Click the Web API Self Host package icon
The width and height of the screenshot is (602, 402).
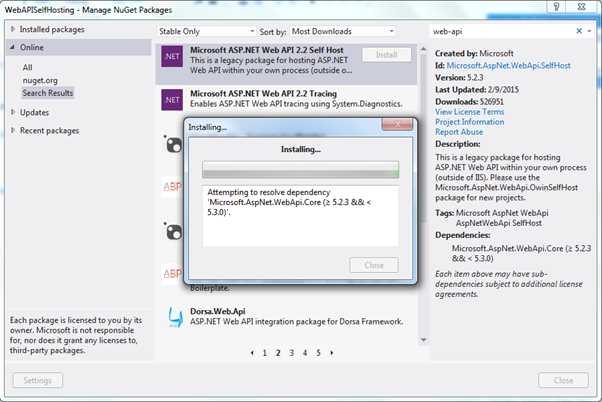tap(172, 56)
